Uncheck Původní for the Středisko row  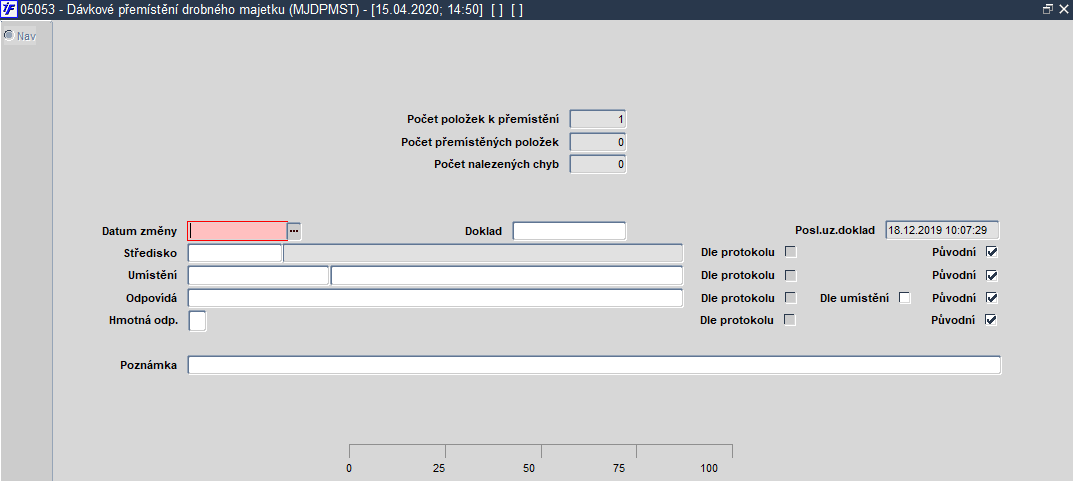click(992, 252)
